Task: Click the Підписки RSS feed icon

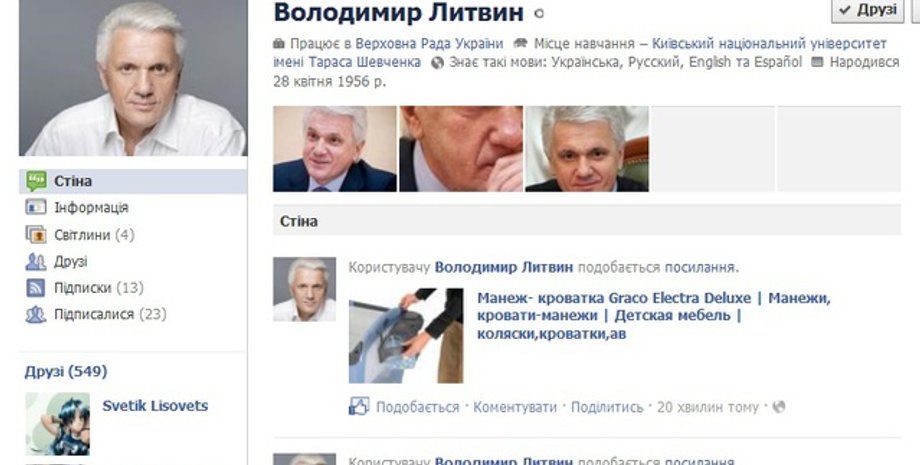Action: pyautogui.click(x=36, y=288)
